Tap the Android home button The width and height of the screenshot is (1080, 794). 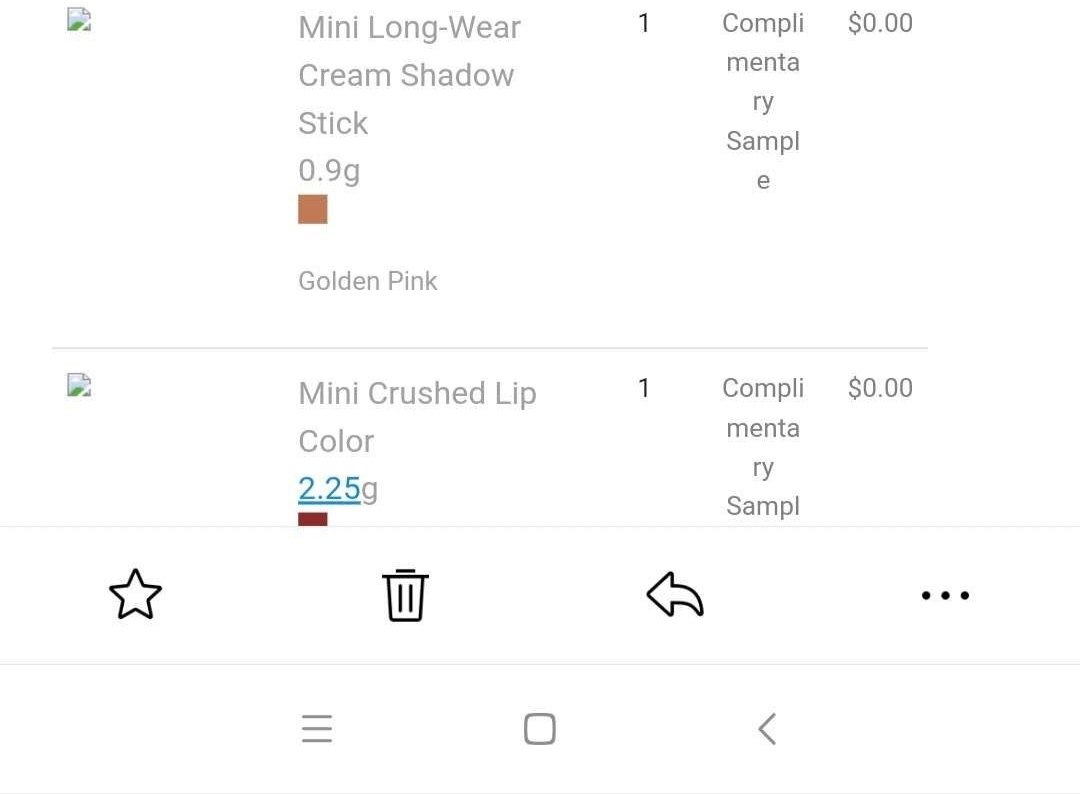pyautogui.click(x=540, y=729)
